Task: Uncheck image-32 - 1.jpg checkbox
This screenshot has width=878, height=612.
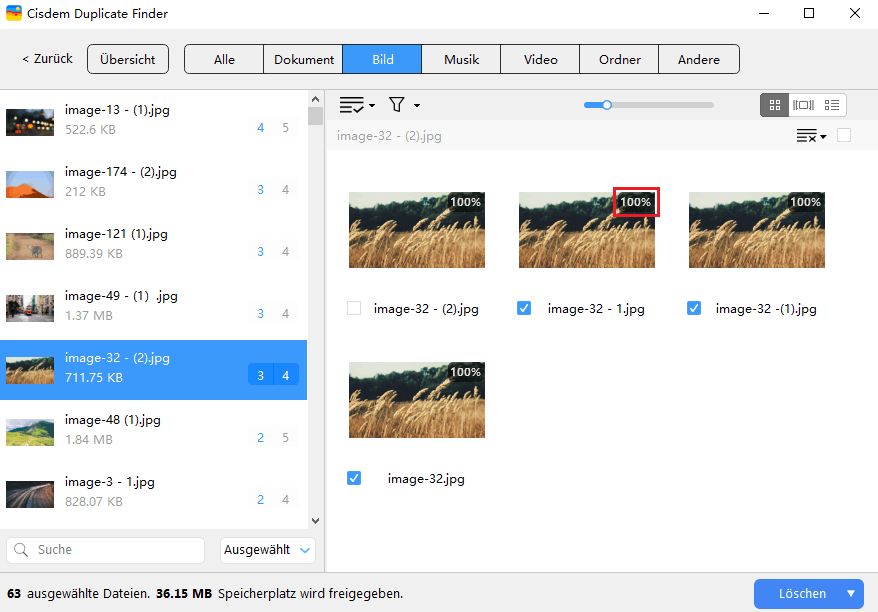Action: [524, 308]
